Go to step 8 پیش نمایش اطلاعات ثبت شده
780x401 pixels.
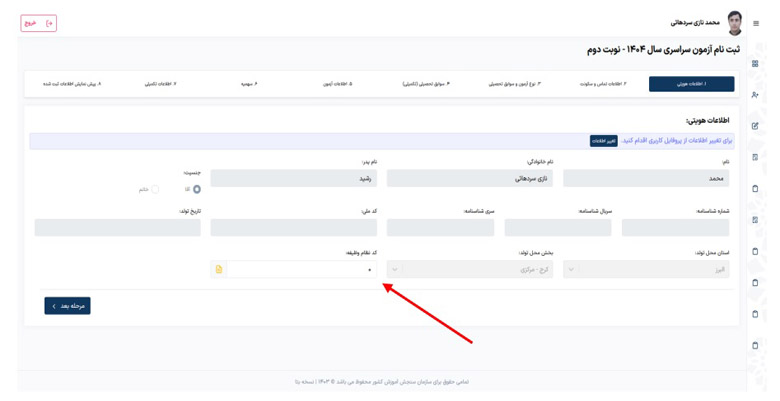tap(72, 84)
